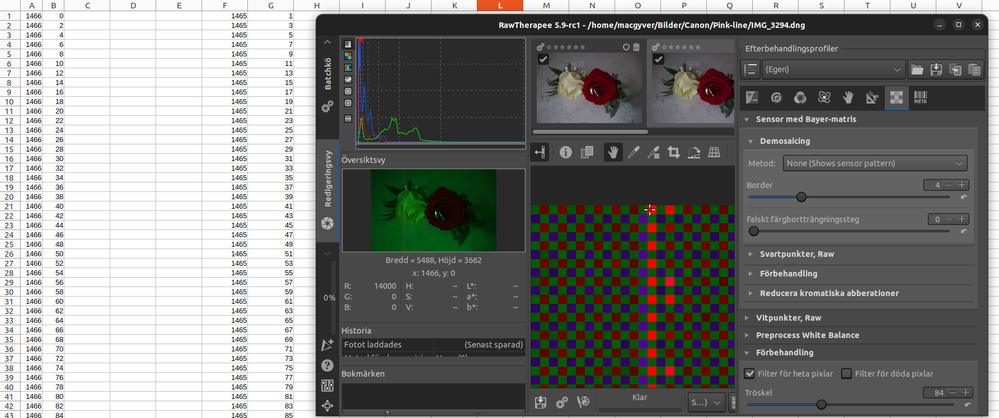
Task: Select the perspective grid tool icon
Action: (x=714, y=152)
